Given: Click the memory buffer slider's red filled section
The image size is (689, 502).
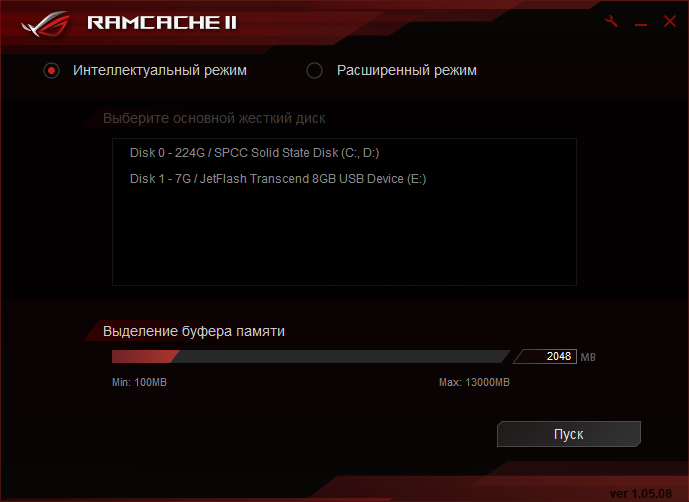Looking at the screenshot, I should coord(145,356).
